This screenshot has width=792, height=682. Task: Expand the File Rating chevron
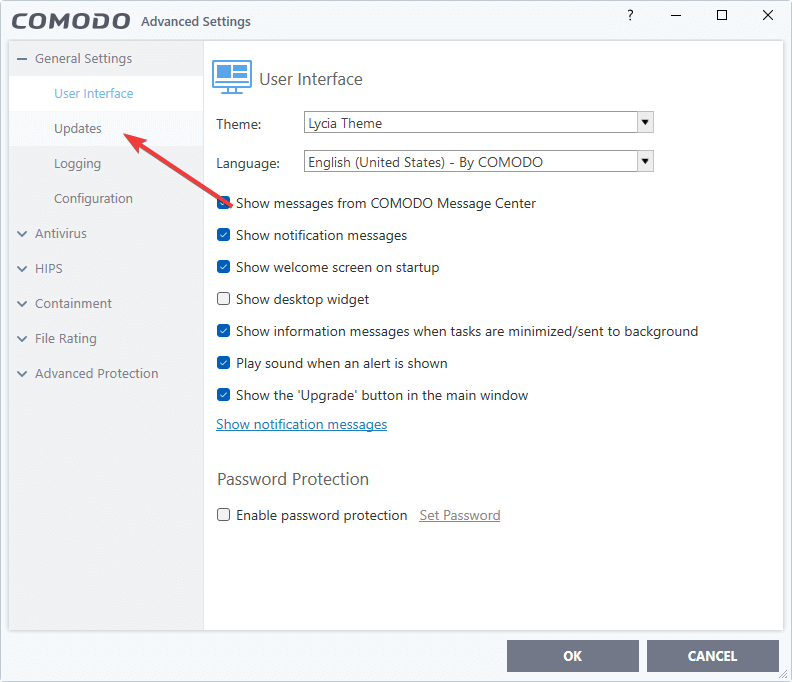coord(22,338)
